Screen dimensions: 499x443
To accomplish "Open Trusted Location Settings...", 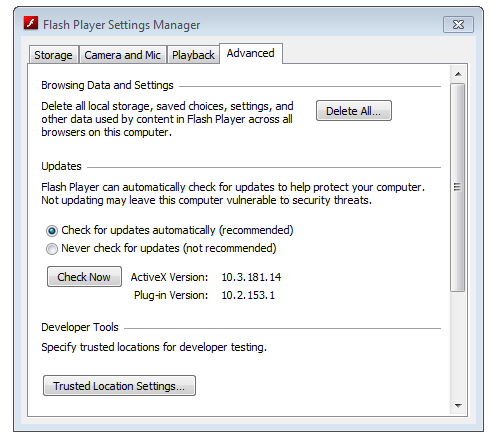I will point(119,386).
